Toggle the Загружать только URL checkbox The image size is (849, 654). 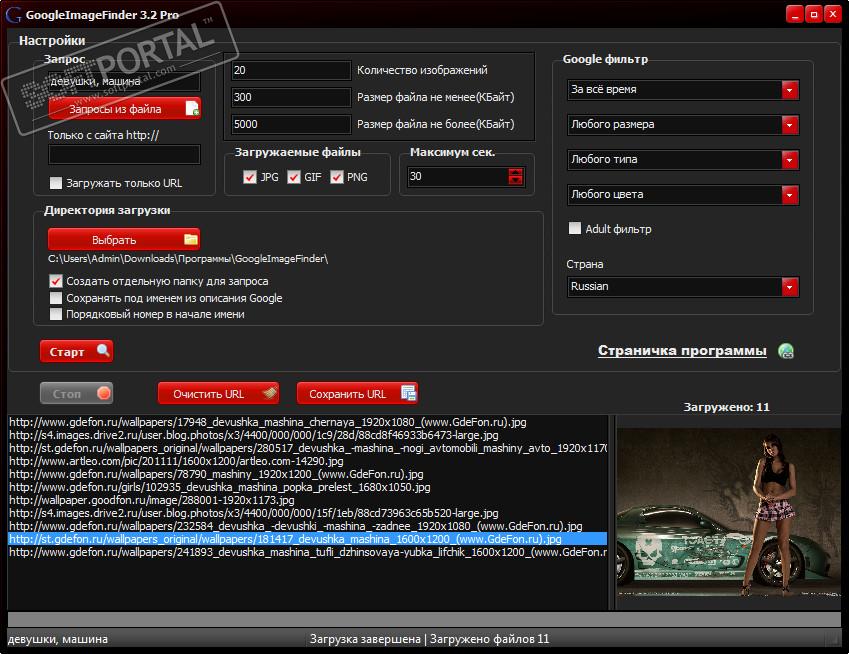[56, 183]
